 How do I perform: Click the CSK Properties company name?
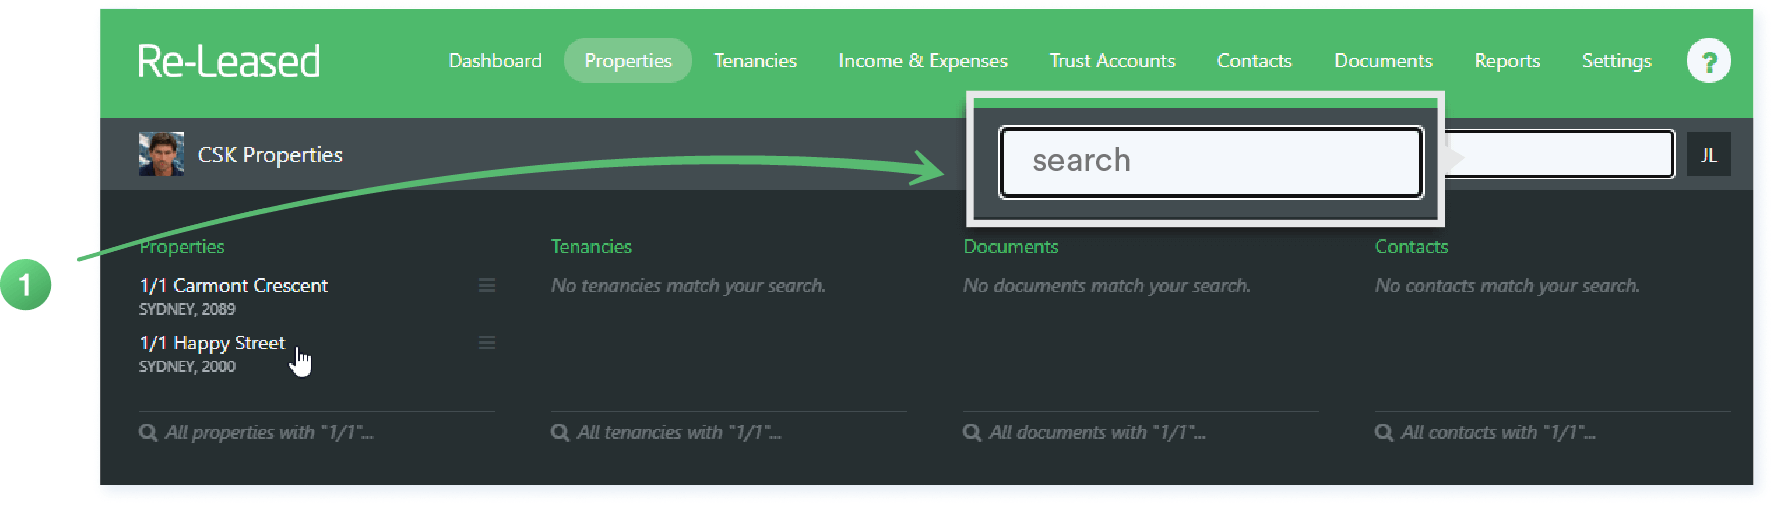270,155
